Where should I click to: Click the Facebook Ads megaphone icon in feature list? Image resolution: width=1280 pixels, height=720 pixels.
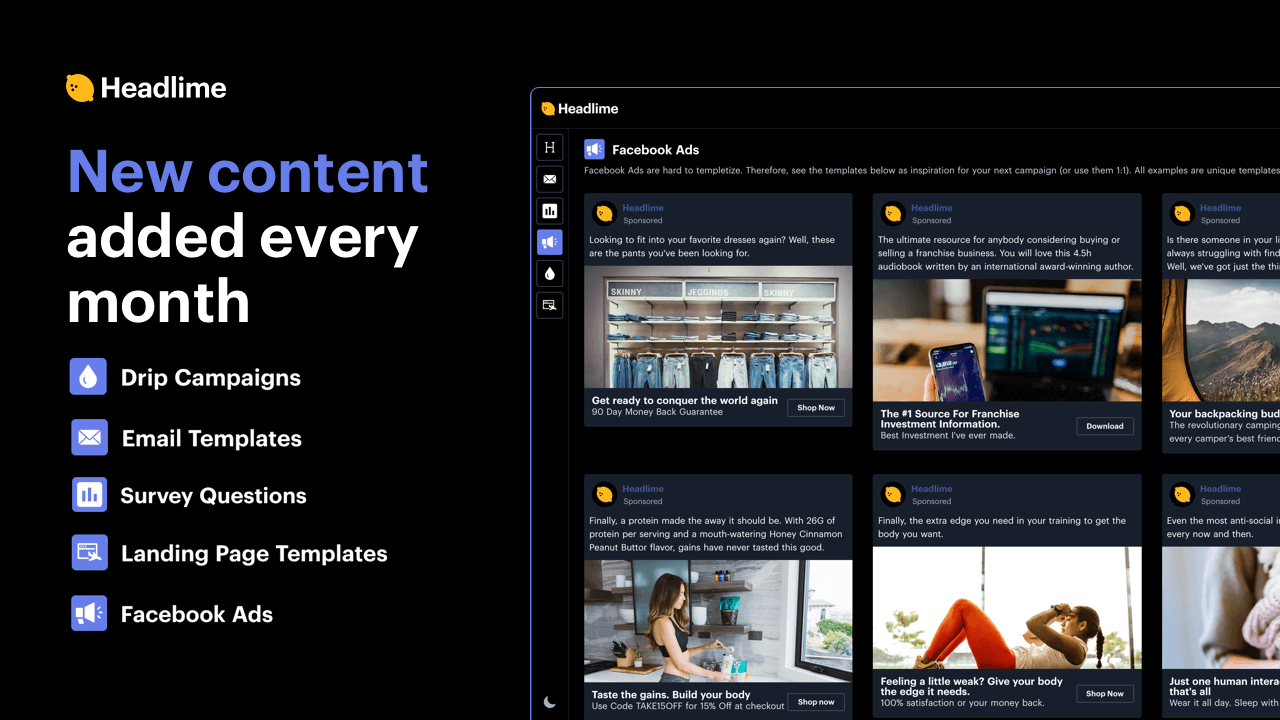[89, 613]
